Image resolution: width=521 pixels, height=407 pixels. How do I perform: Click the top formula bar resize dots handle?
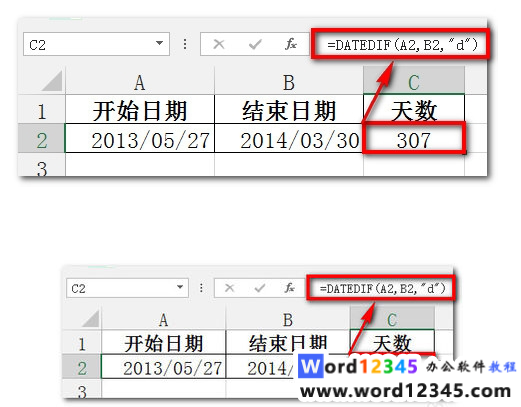tap(185, 44)
